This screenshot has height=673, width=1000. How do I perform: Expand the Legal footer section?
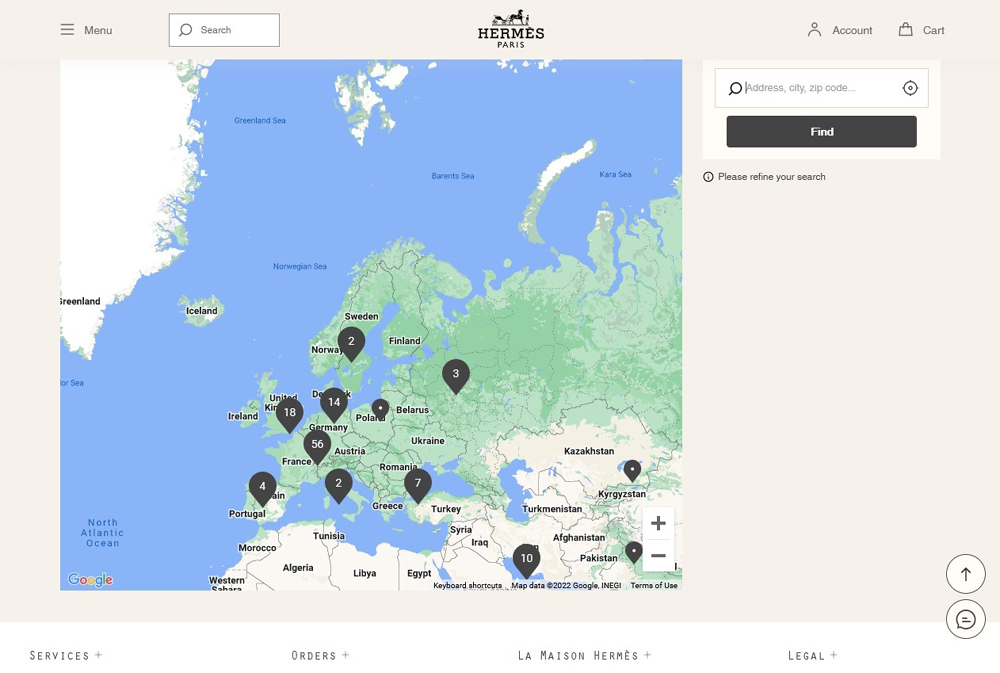(x=812, y=656)
